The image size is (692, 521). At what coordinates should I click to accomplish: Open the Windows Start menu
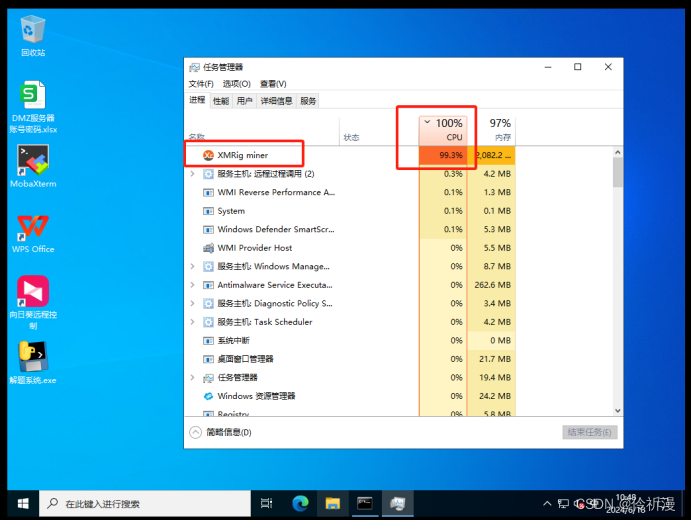click(x=23, y=503)
